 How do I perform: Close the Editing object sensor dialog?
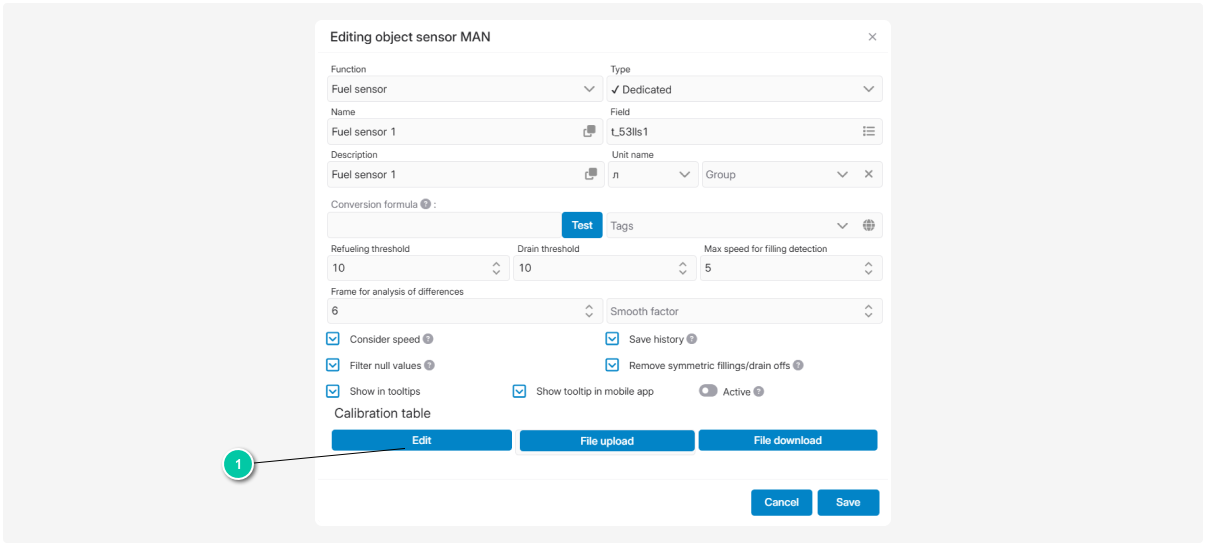pos(872,37)
